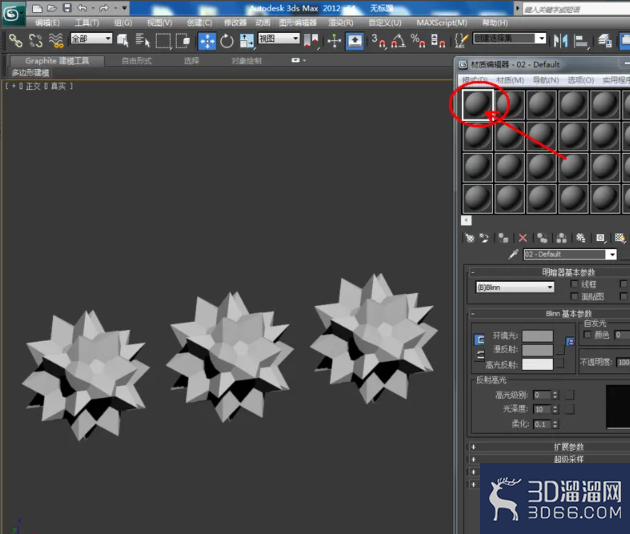This screenshot has width=630, height=534.
Task: Click Get Material icon in Material Editor
Action: pyautogui.click(x=469, y=238)
